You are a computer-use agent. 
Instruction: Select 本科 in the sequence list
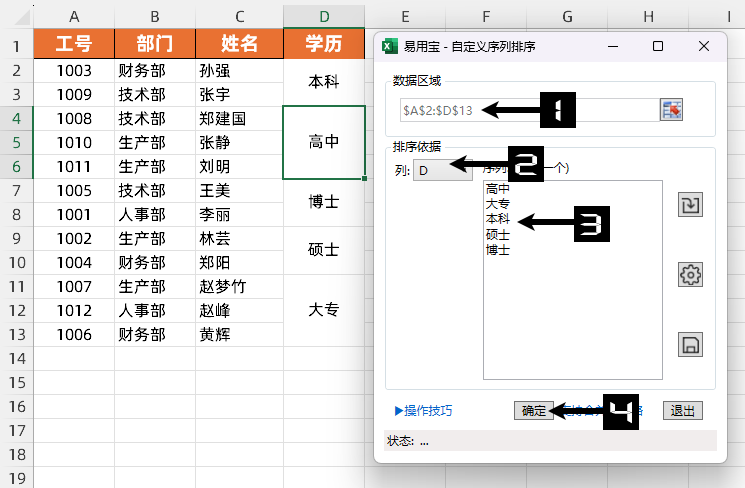[497, 219]
